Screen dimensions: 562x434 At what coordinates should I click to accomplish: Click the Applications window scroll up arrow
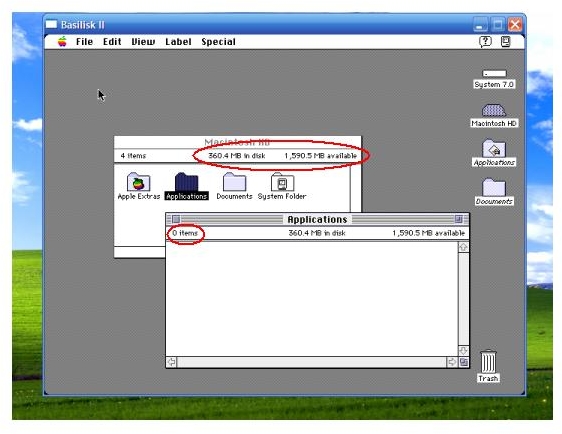point(463,247)
